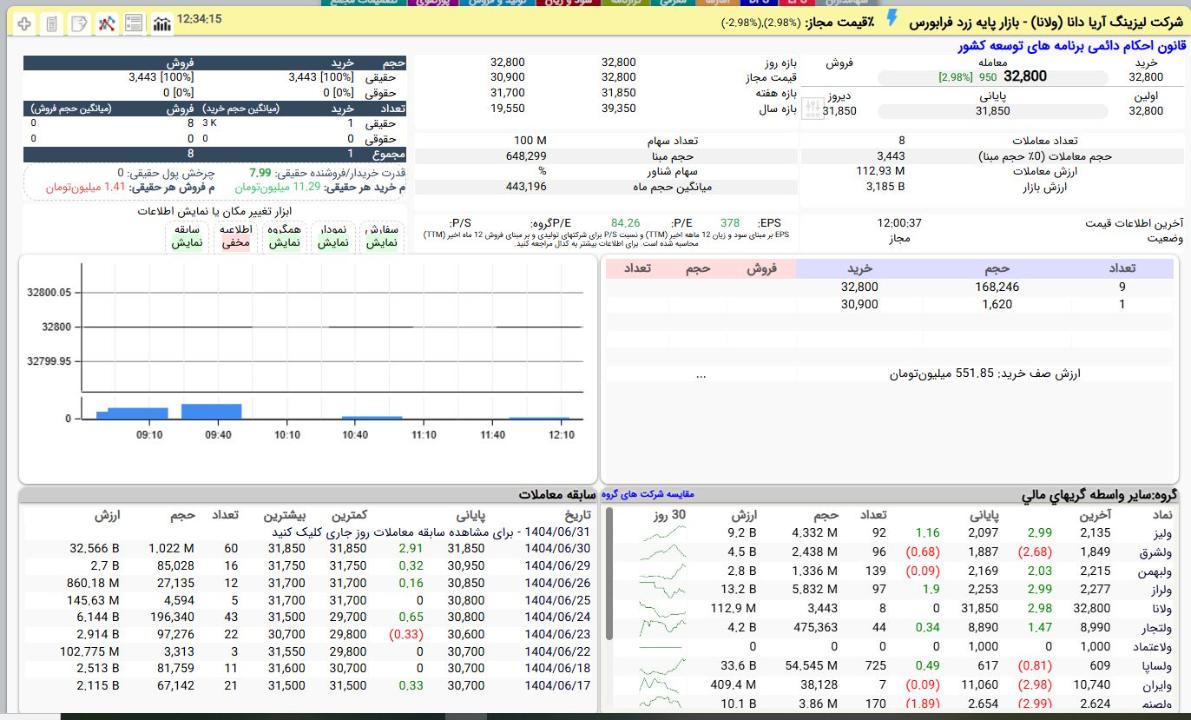Click the calculator icon in top toolbar

52,22
